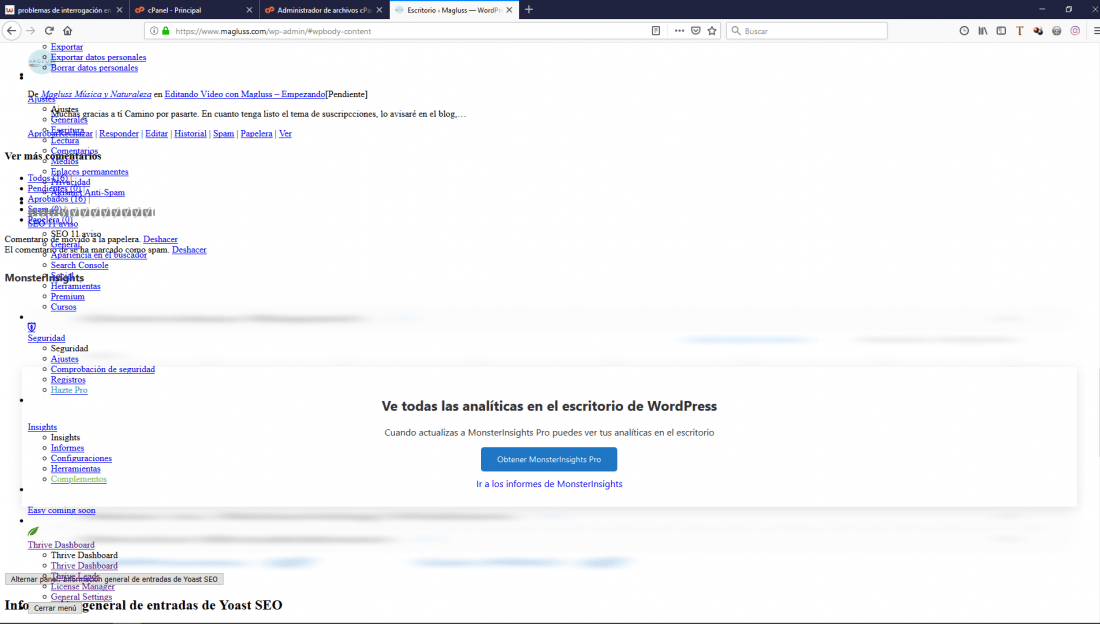This screenshot has height=624, width=1100.
Task: Mark comment as Spam via action link
Action: click(224, 133)
